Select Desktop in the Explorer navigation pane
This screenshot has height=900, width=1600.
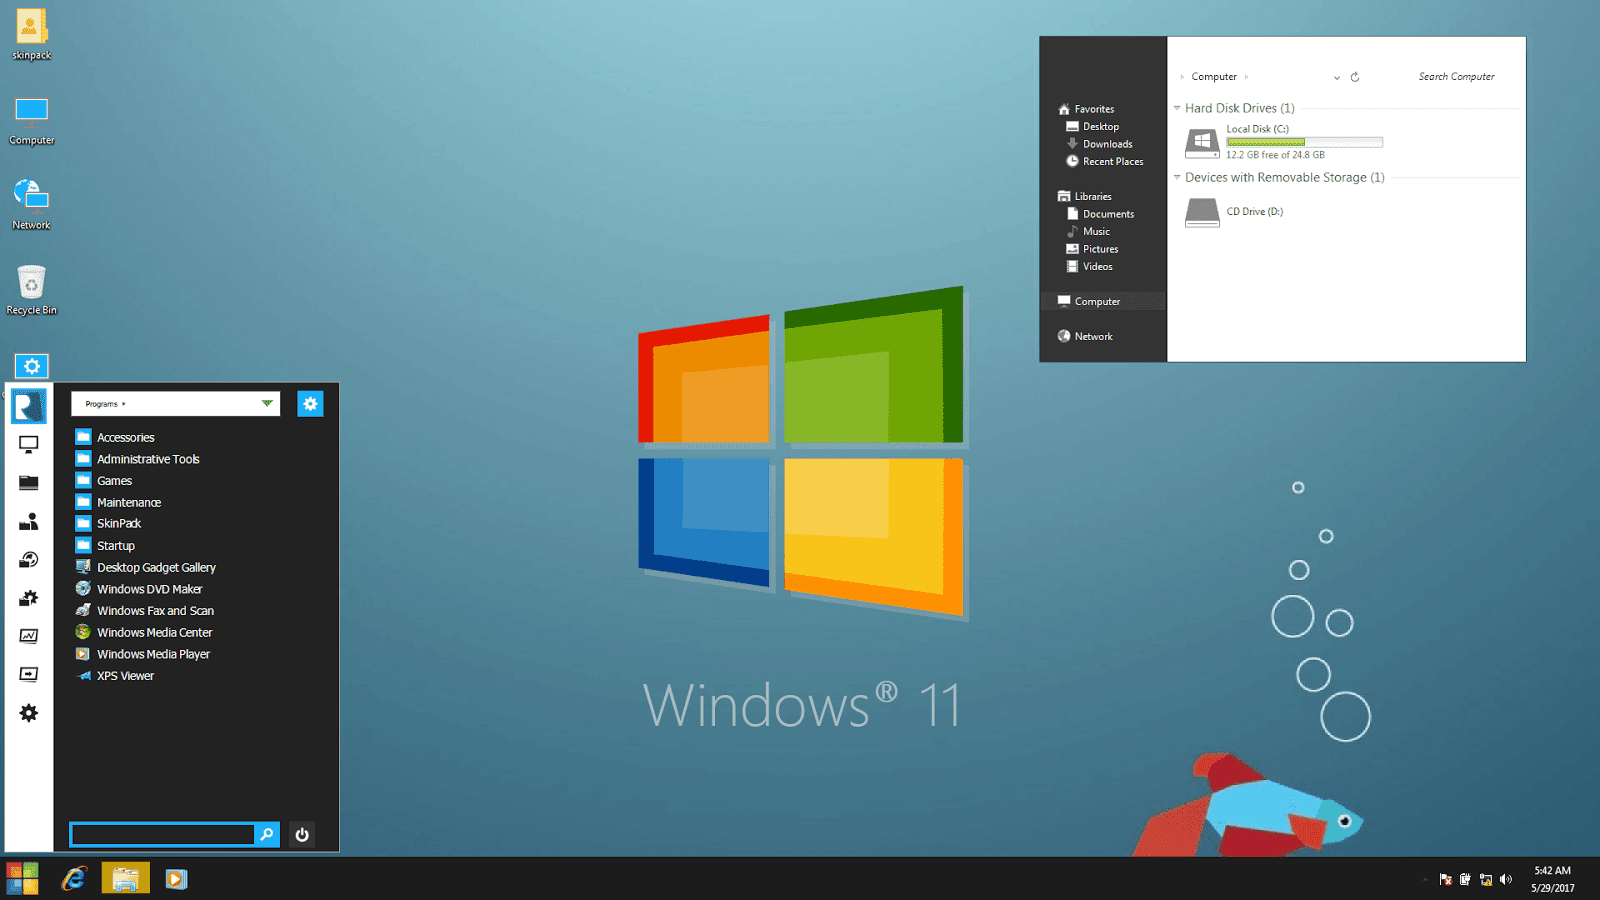(x=1092, y=127)
